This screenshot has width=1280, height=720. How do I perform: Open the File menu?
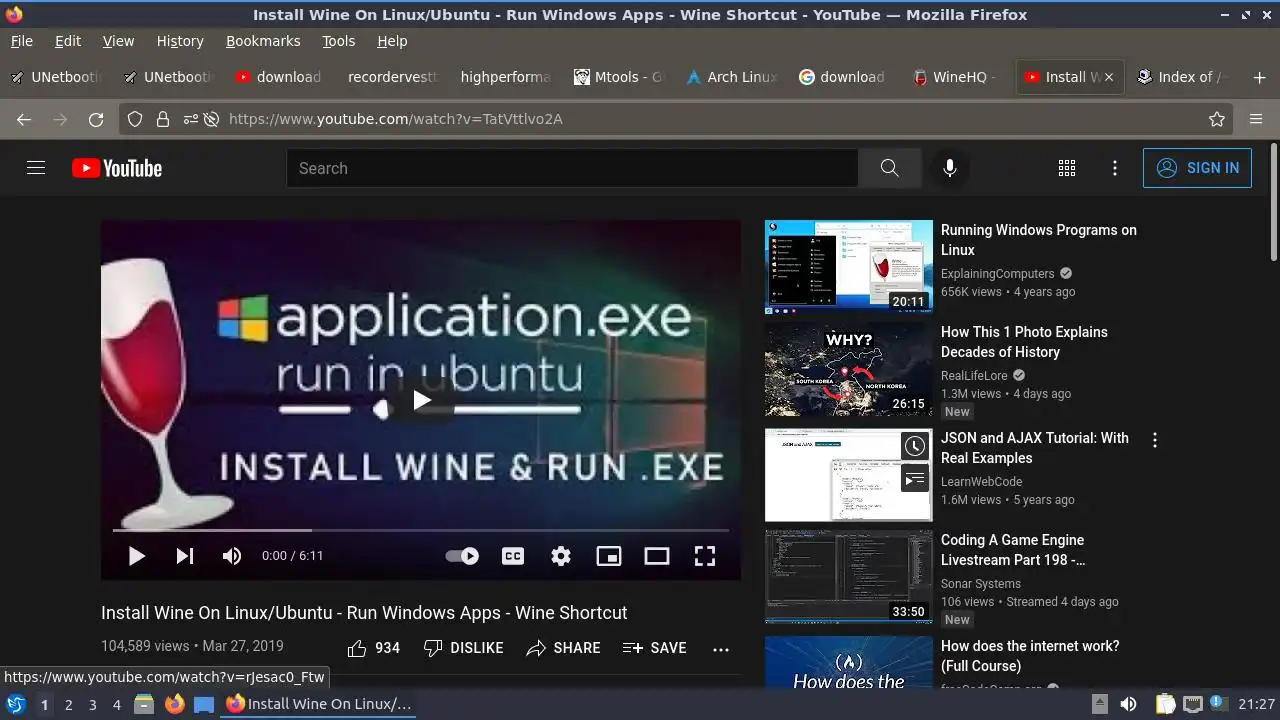pyautogui.click(x=21, y=41)
